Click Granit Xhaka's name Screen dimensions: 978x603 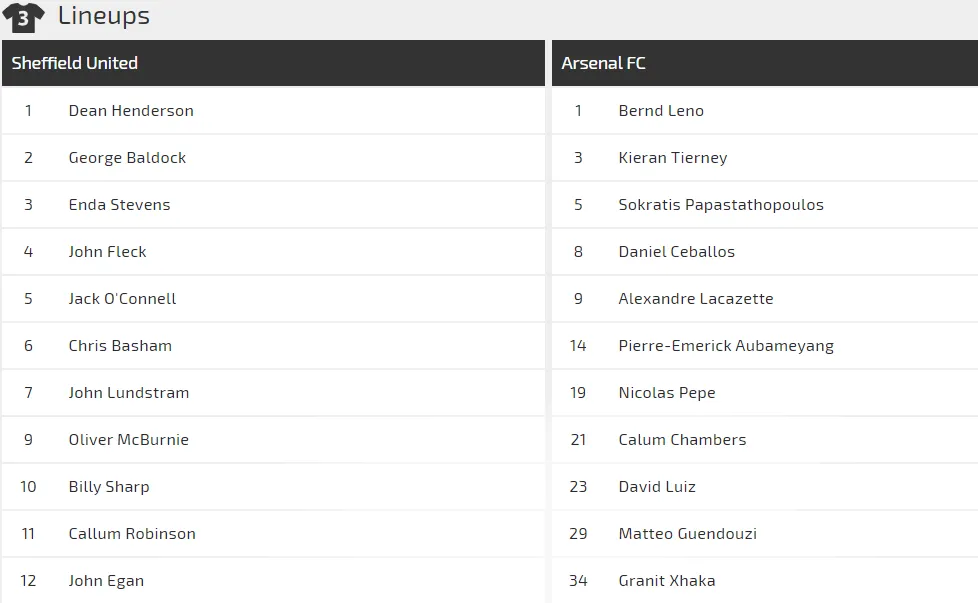[x=667, y=581]
